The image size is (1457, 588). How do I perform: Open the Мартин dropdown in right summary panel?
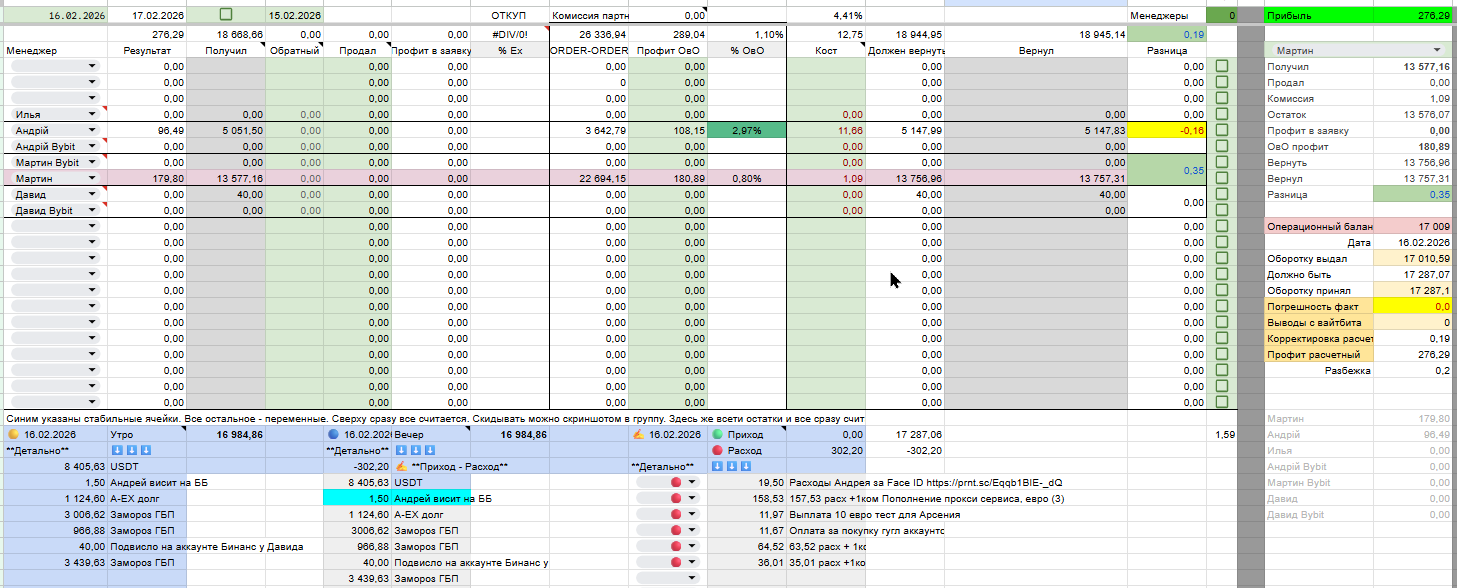(1437, 50)
